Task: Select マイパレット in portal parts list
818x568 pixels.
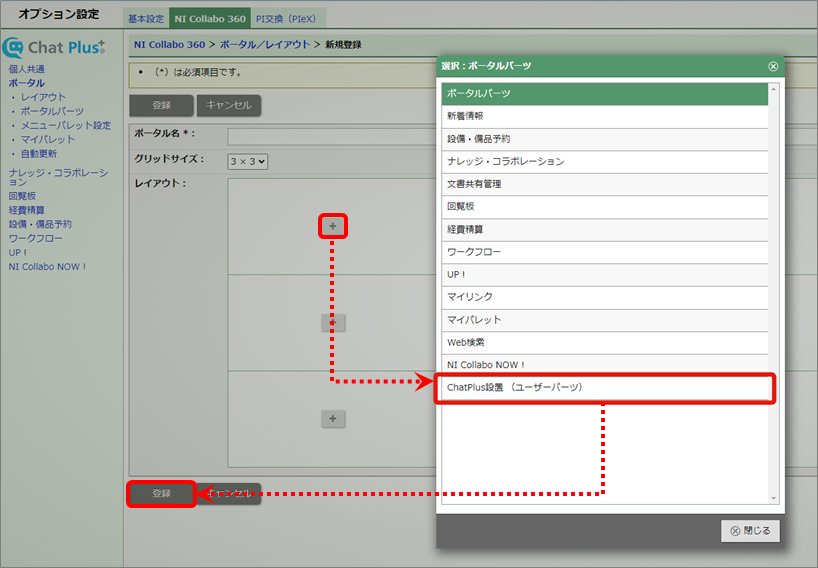Action: click(605, 320)
